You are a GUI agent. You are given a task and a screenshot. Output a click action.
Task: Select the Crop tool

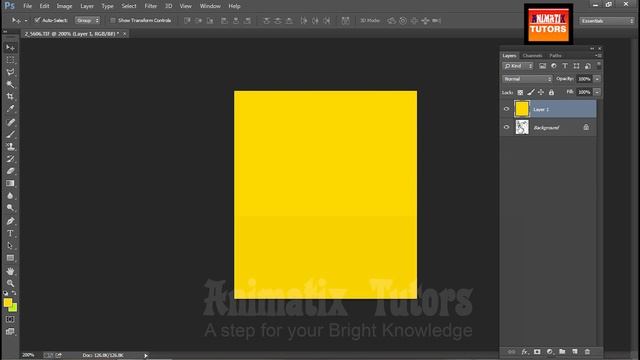coord(11,97)
